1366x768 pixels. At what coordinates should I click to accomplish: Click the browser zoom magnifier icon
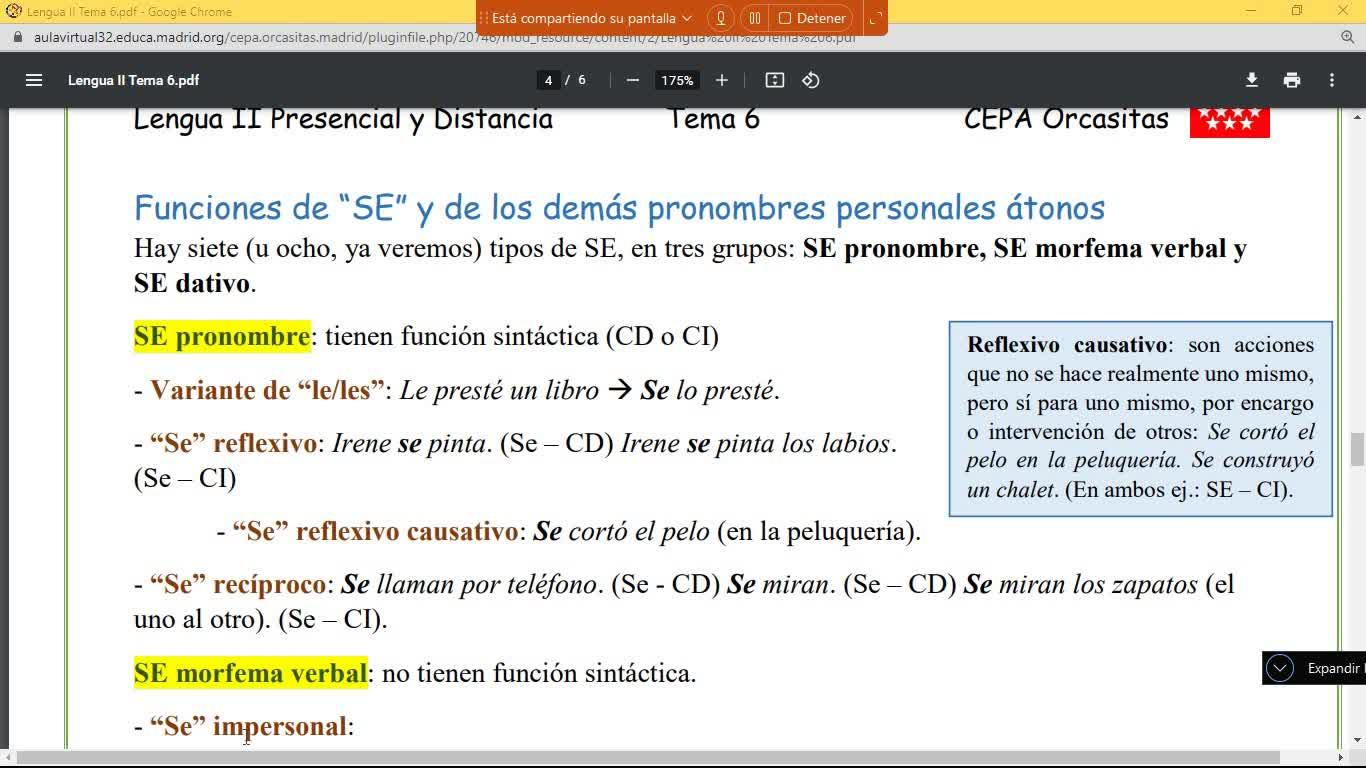click(1347, 37)
